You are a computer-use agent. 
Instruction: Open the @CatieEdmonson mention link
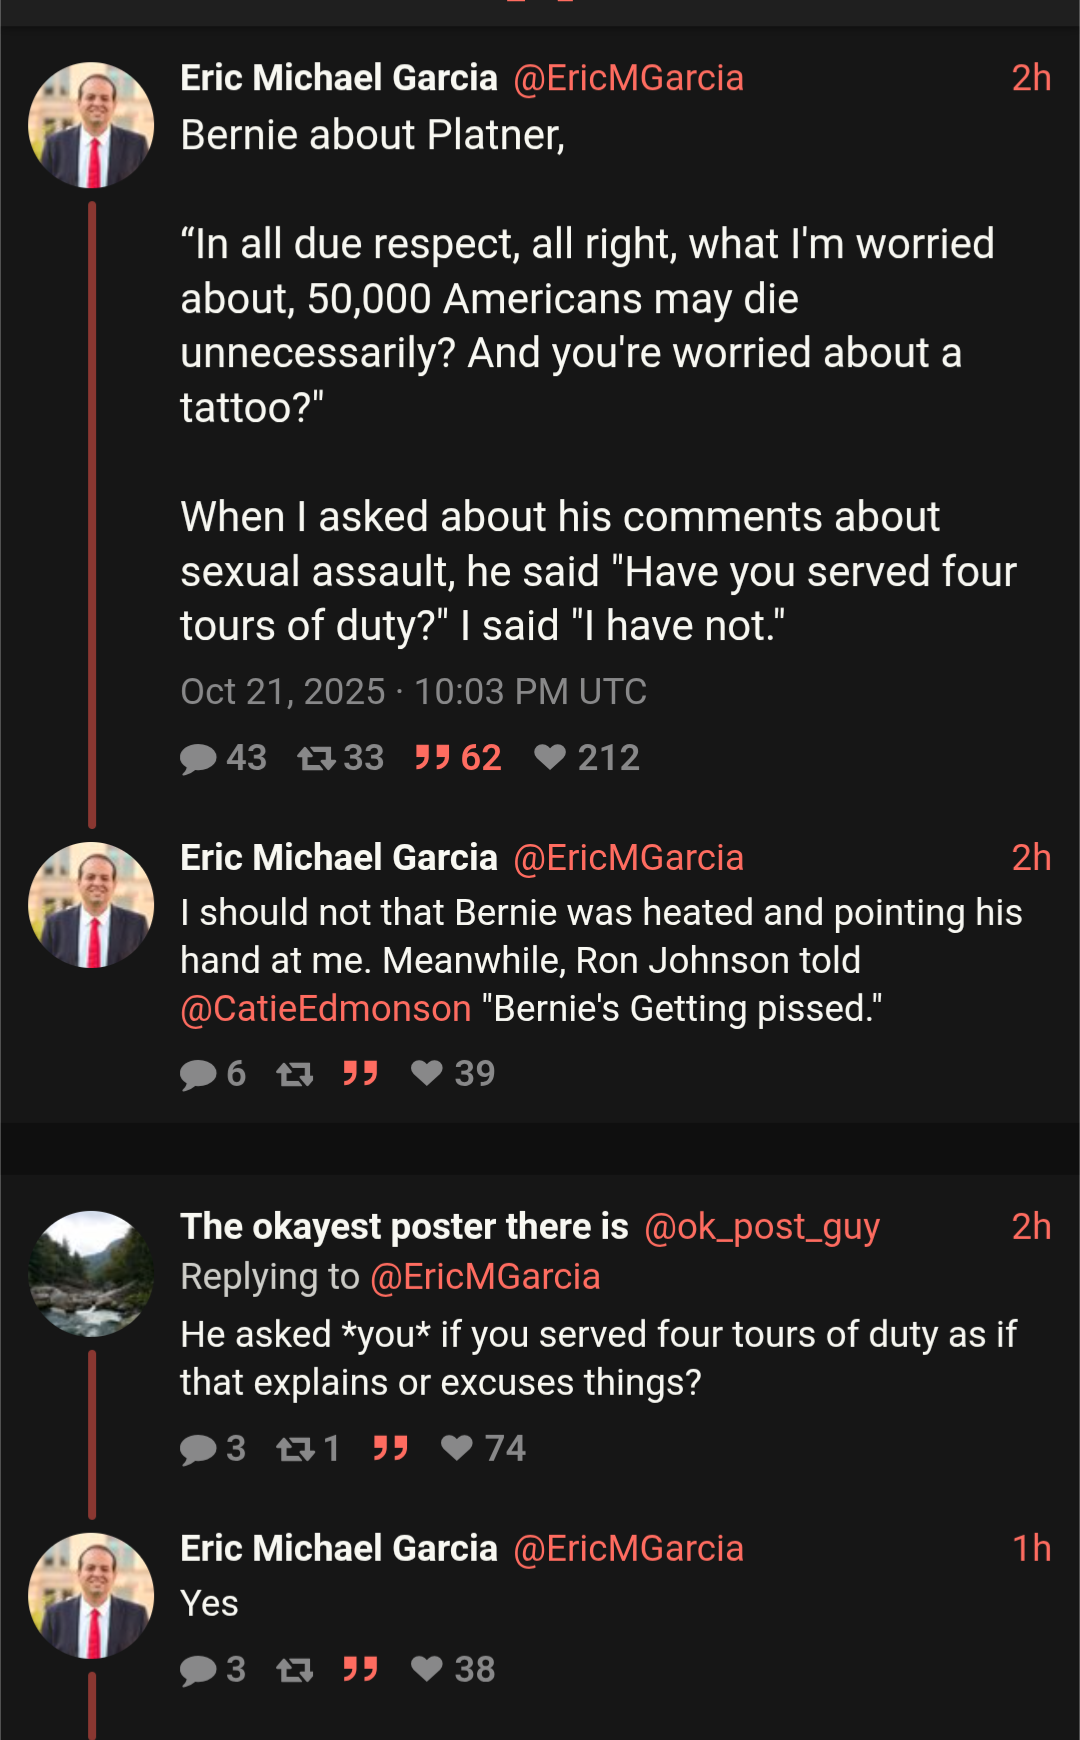point(325,1009)
